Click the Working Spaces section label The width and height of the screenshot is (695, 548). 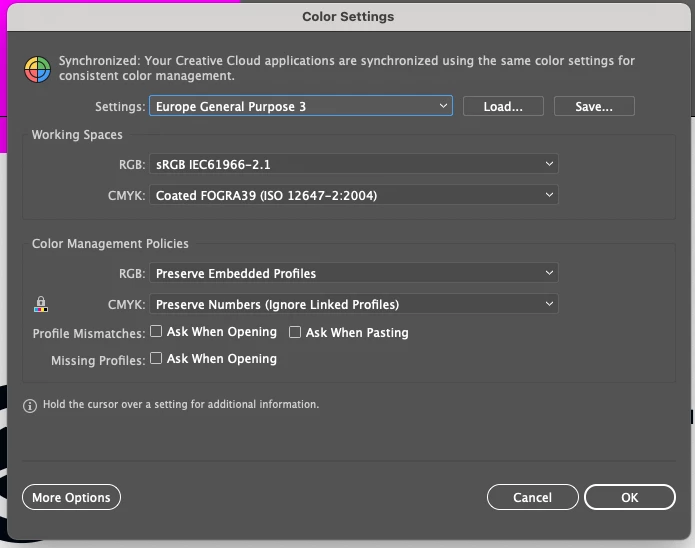coord(77,135)
